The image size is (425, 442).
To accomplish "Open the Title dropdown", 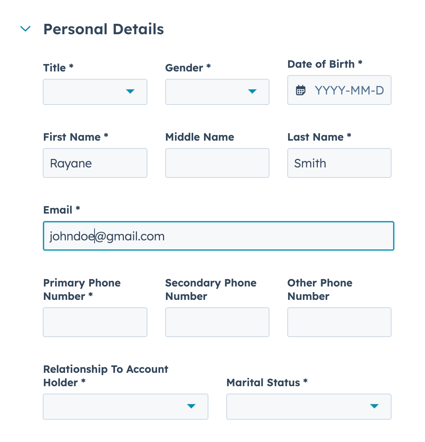I will click(95, 92).
